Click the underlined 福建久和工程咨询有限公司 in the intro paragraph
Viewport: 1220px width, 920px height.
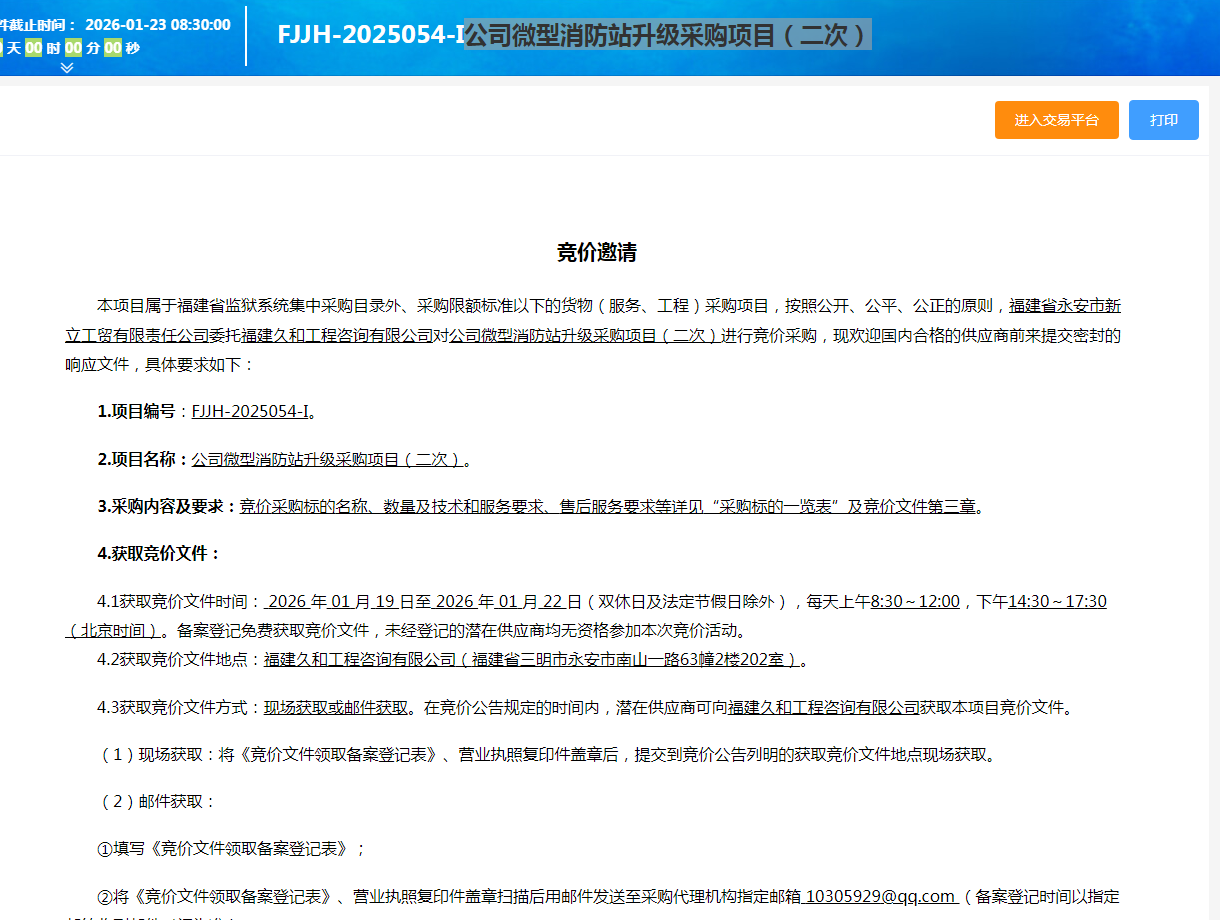[x=337, y=336]
